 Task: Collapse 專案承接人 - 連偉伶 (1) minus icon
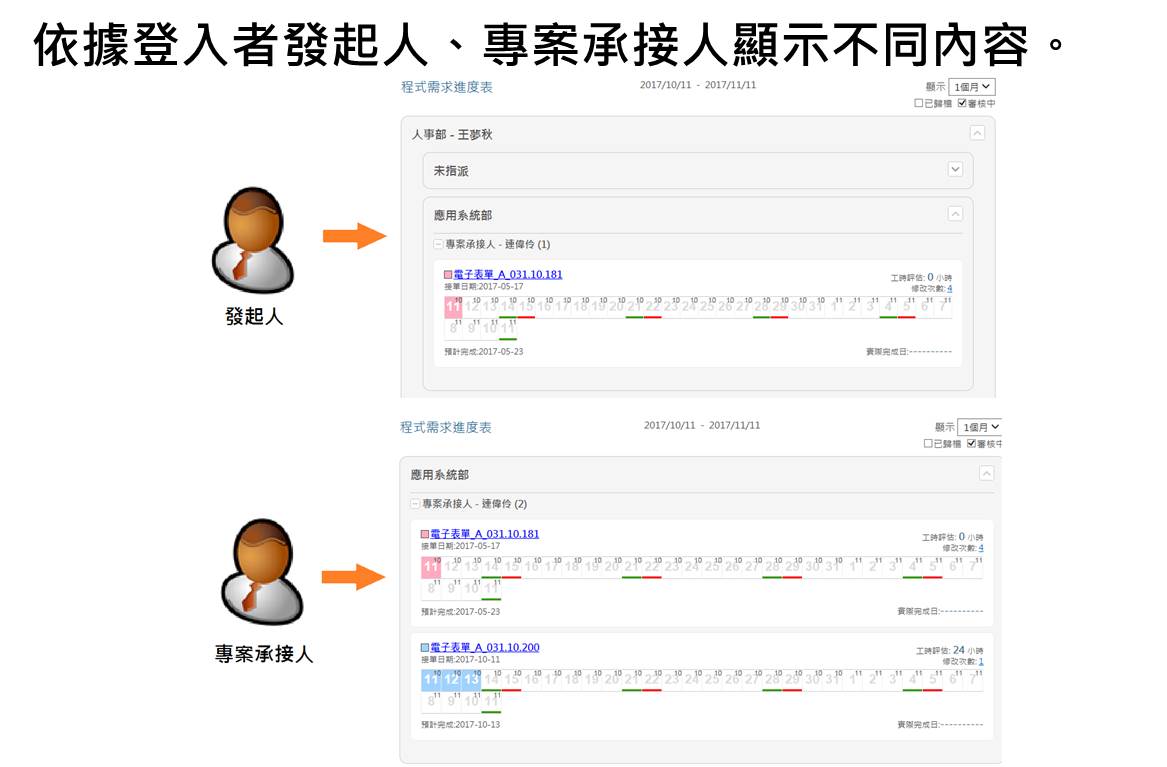[x=438, y=244]
